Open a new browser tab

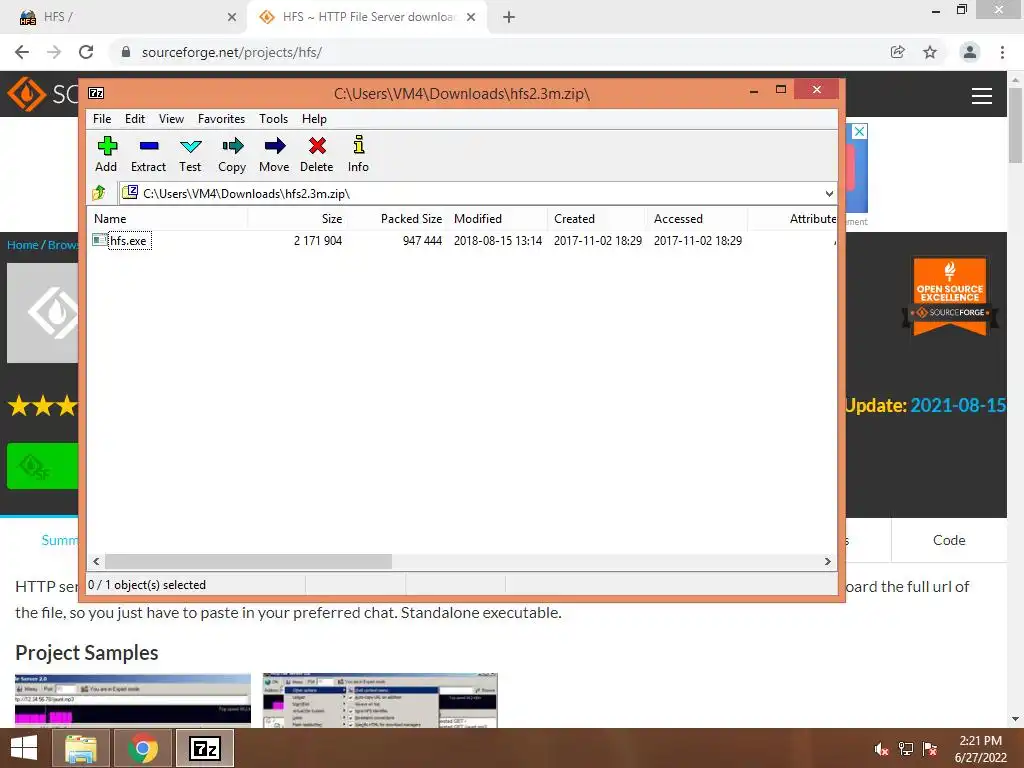click(x=509, y=17)
